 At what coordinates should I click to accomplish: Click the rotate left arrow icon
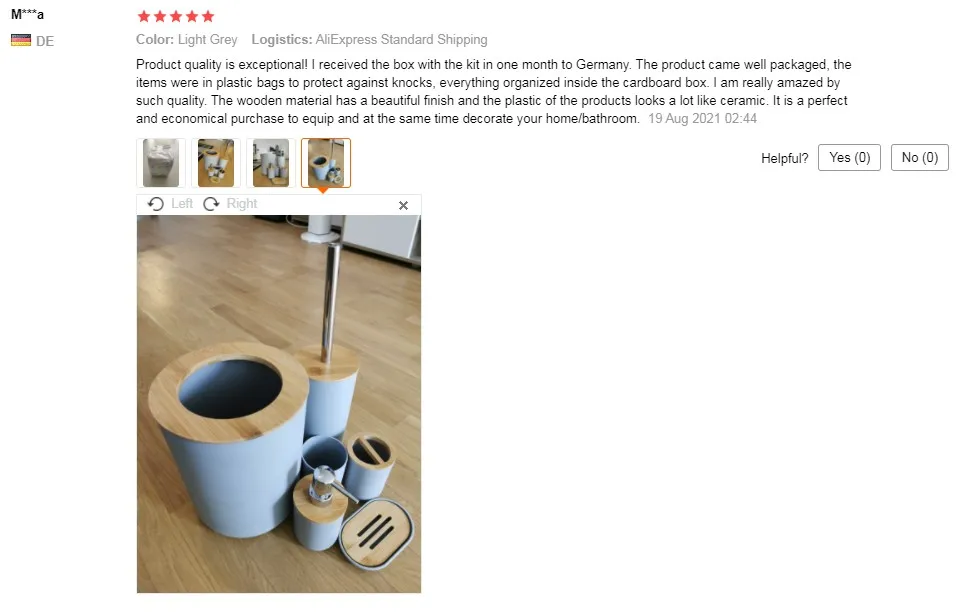tap(156, 204)
